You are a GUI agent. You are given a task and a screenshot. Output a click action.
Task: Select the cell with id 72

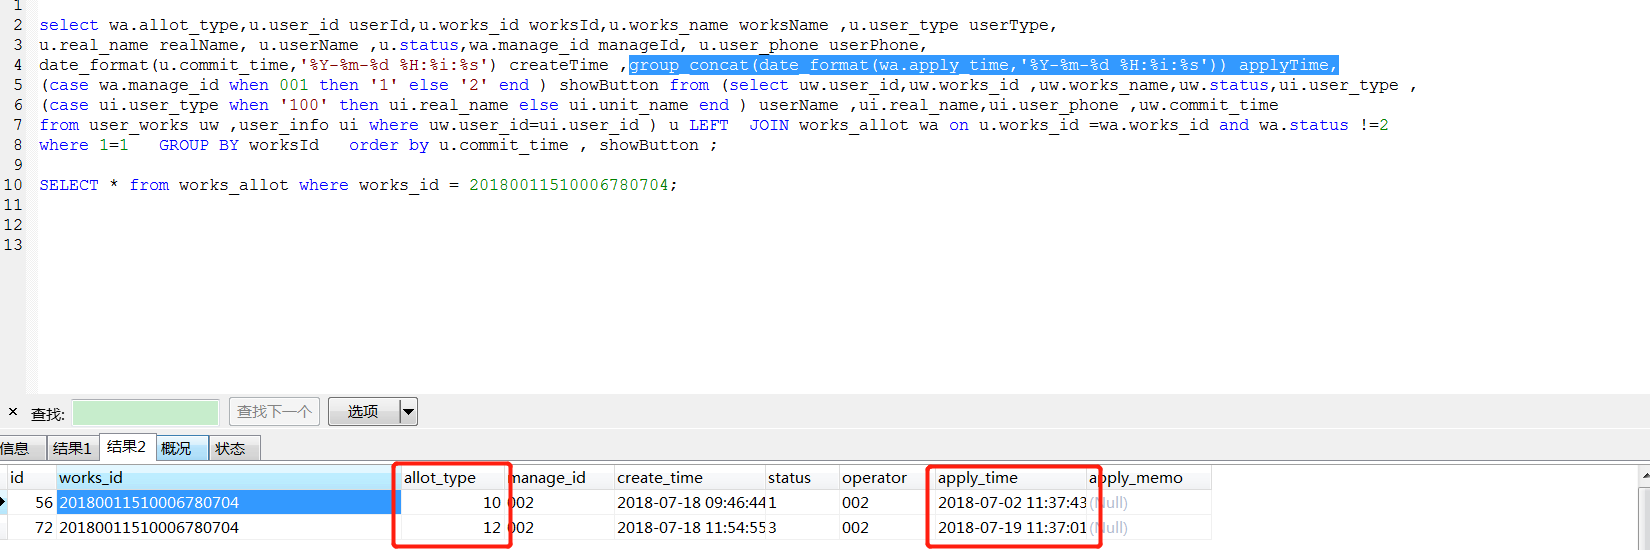click(x=31, y=527)
